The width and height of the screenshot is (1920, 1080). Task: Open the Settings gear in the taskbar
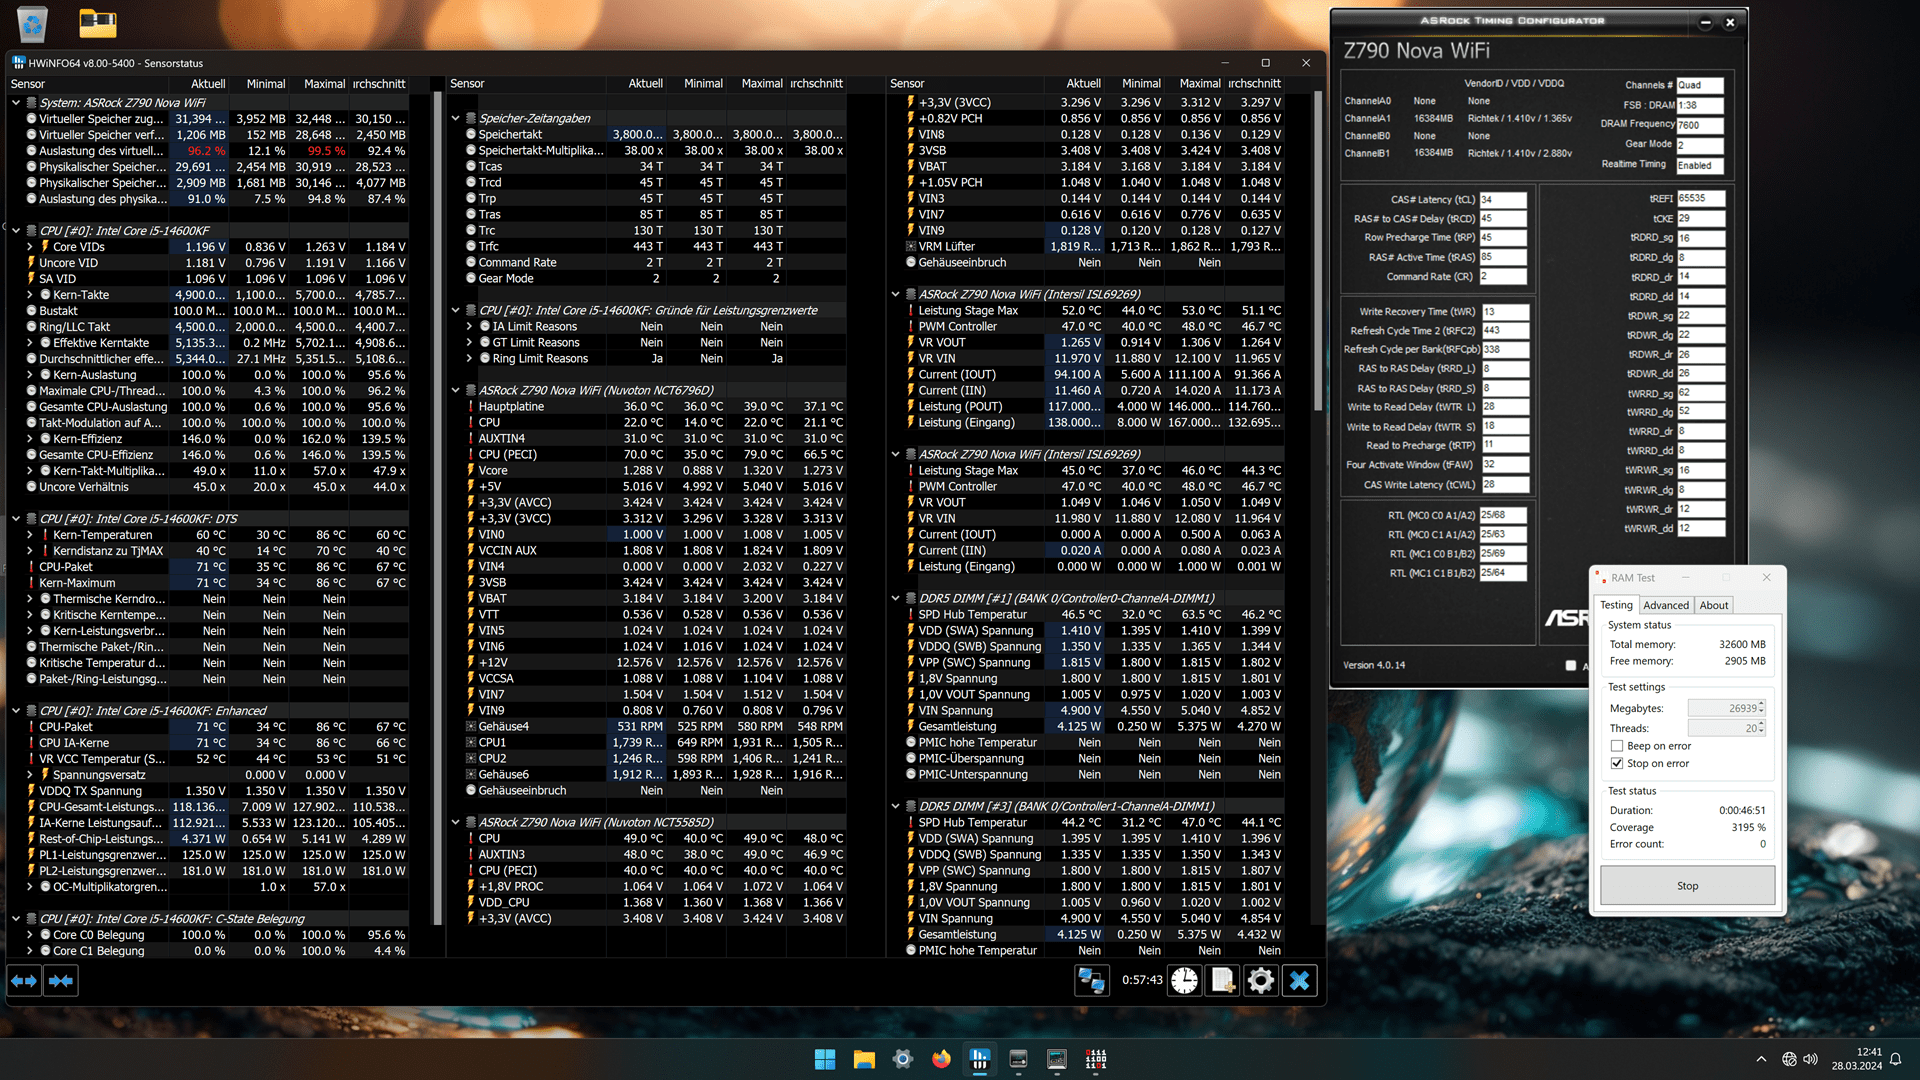[903, 1059]
